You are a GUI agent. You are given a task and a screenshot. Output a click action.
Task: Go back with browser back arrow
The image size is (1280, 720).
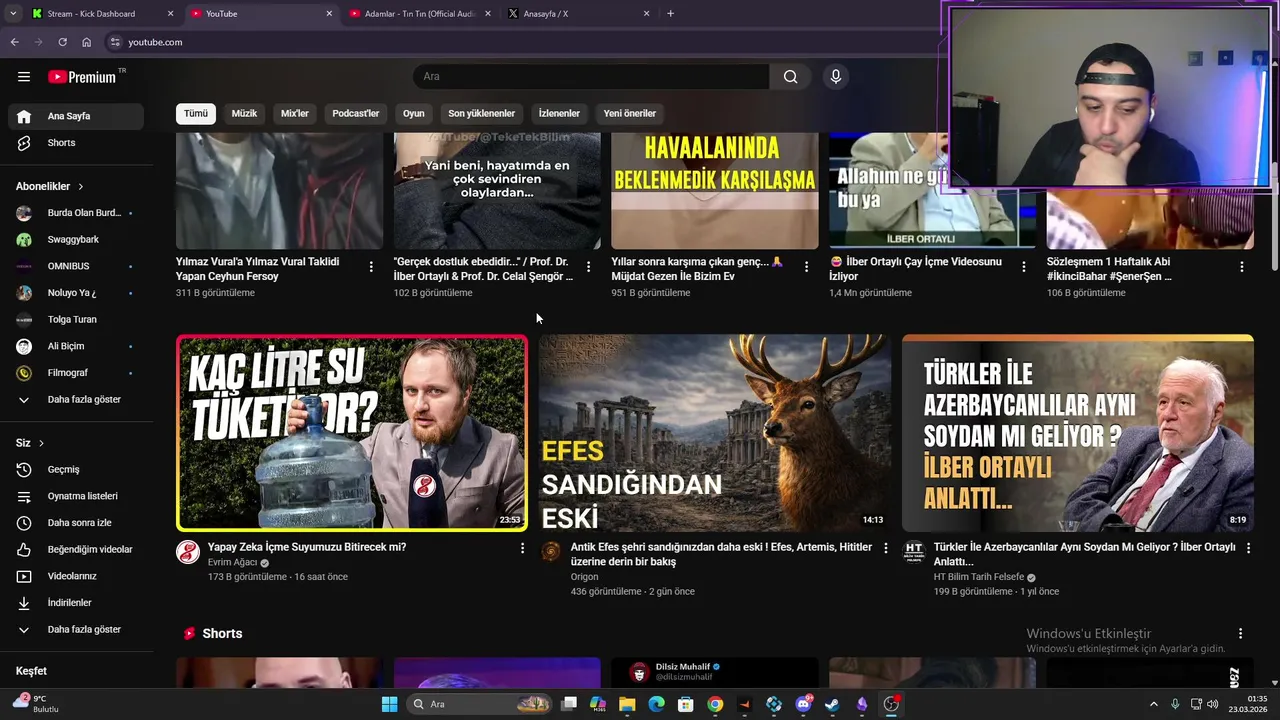[x=14, y=42]
